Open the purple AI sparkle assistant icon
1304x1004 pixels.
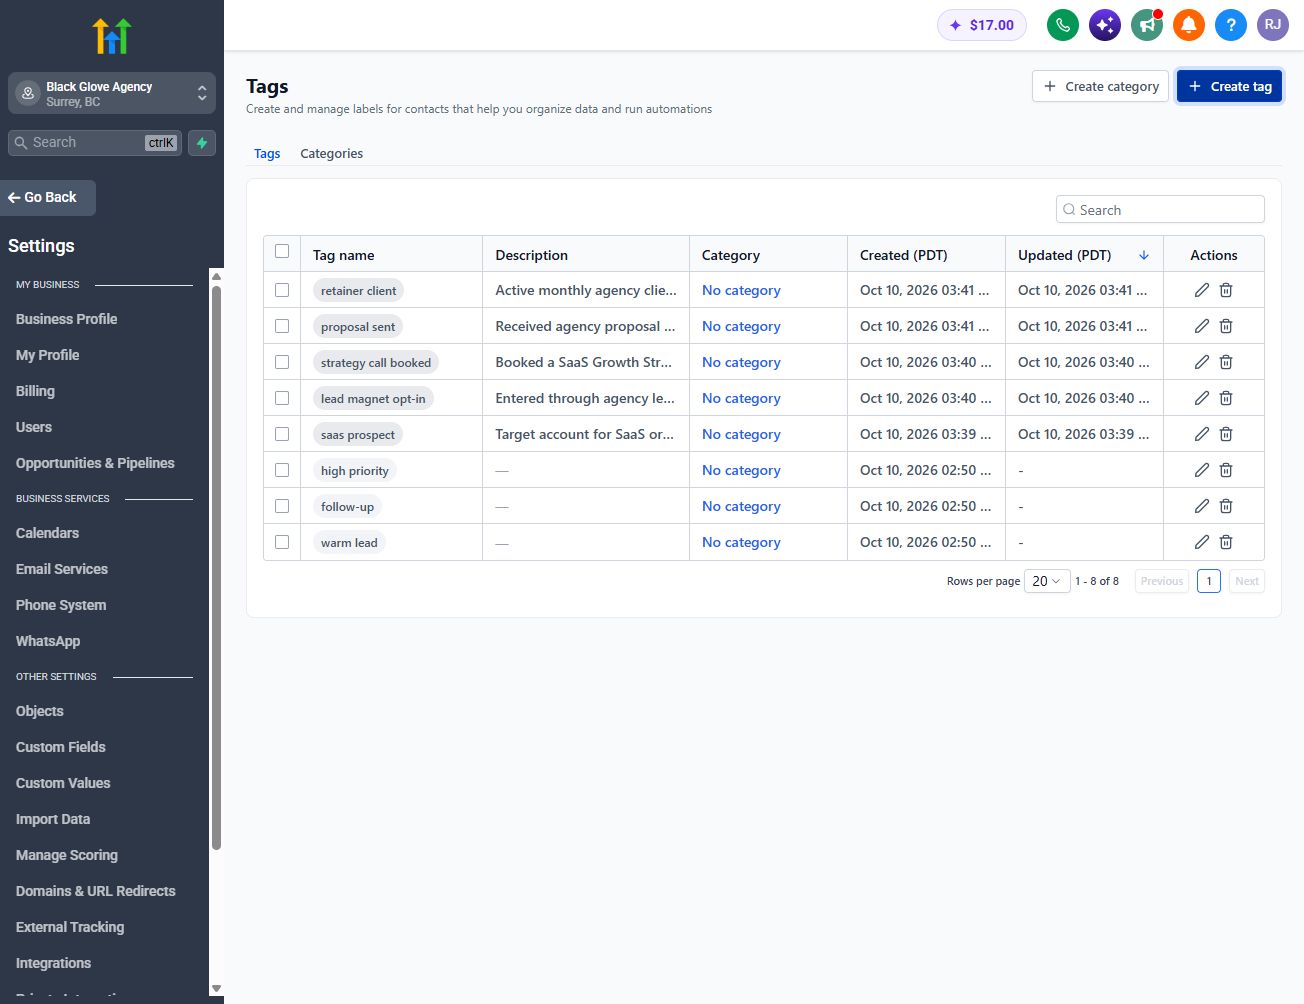1105,25
